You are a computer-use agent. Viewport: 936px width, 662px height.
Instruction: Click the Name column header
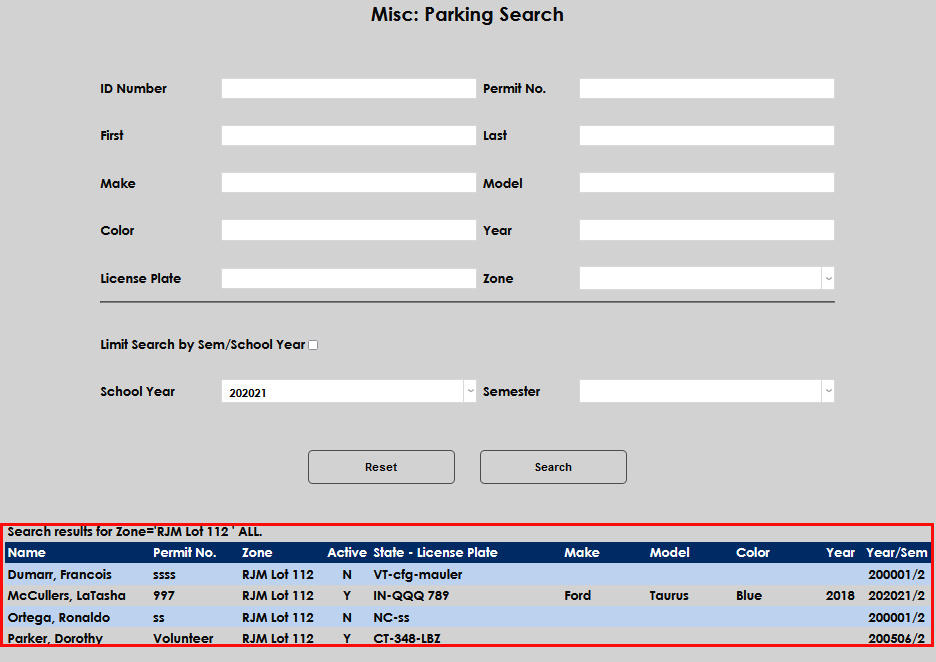pyautogui.click(x=27, y=552)
